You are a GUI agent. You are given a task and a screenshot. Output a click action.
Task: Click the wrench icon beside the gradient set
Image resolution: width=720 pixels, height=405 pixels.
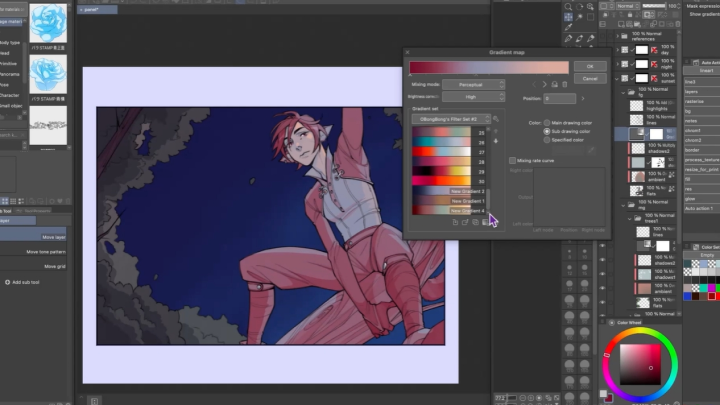[x=495, y=119]
